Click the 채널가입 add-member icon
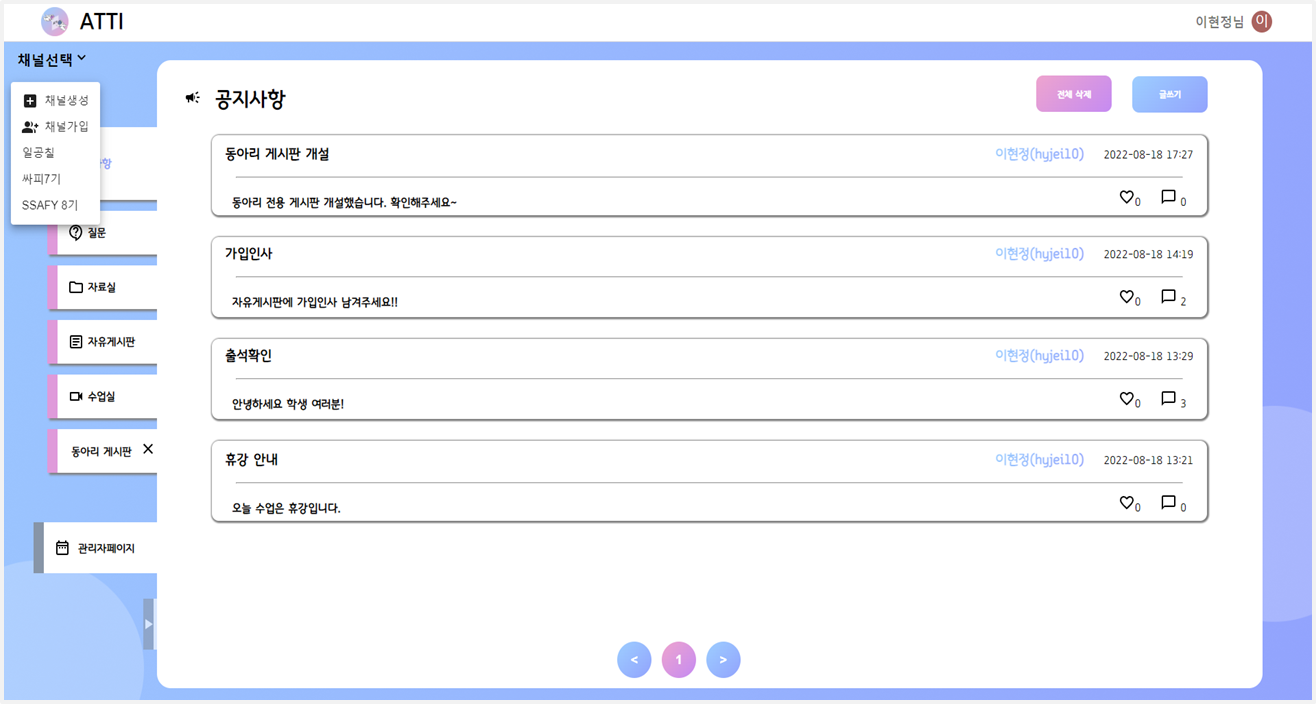 [29, 126]
